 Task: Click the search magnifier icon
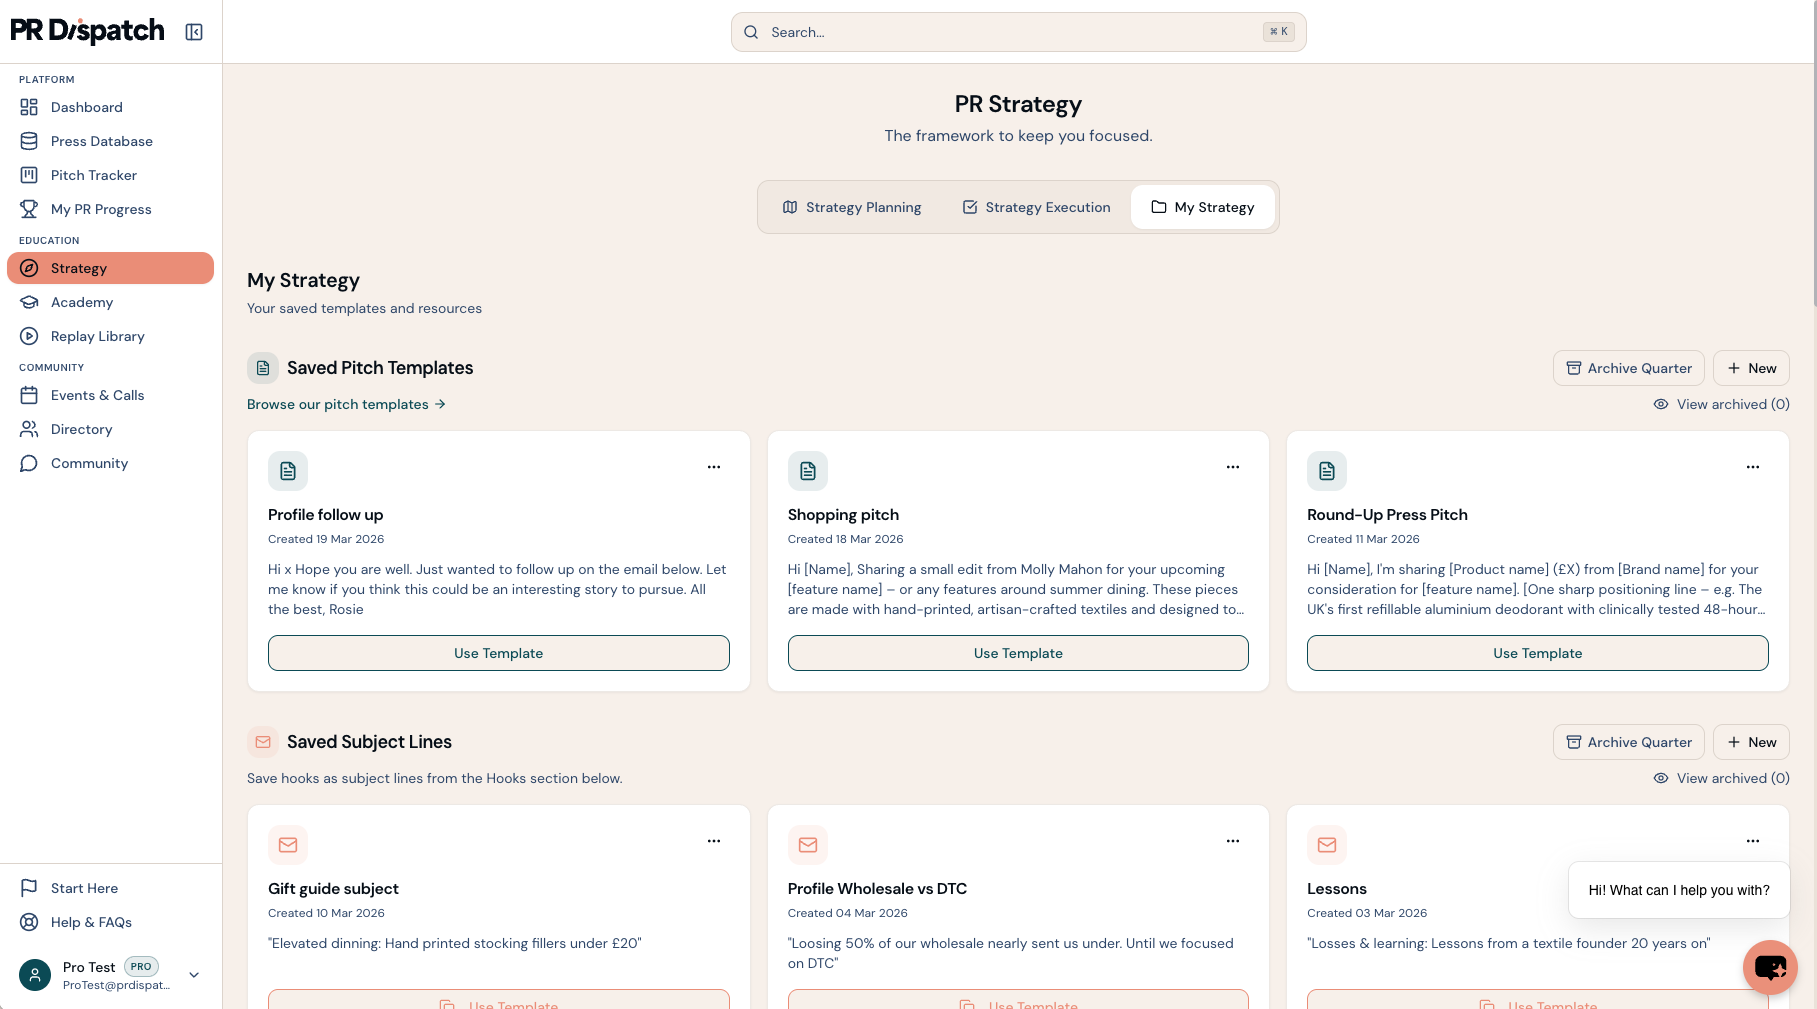[x=751, y=32]
